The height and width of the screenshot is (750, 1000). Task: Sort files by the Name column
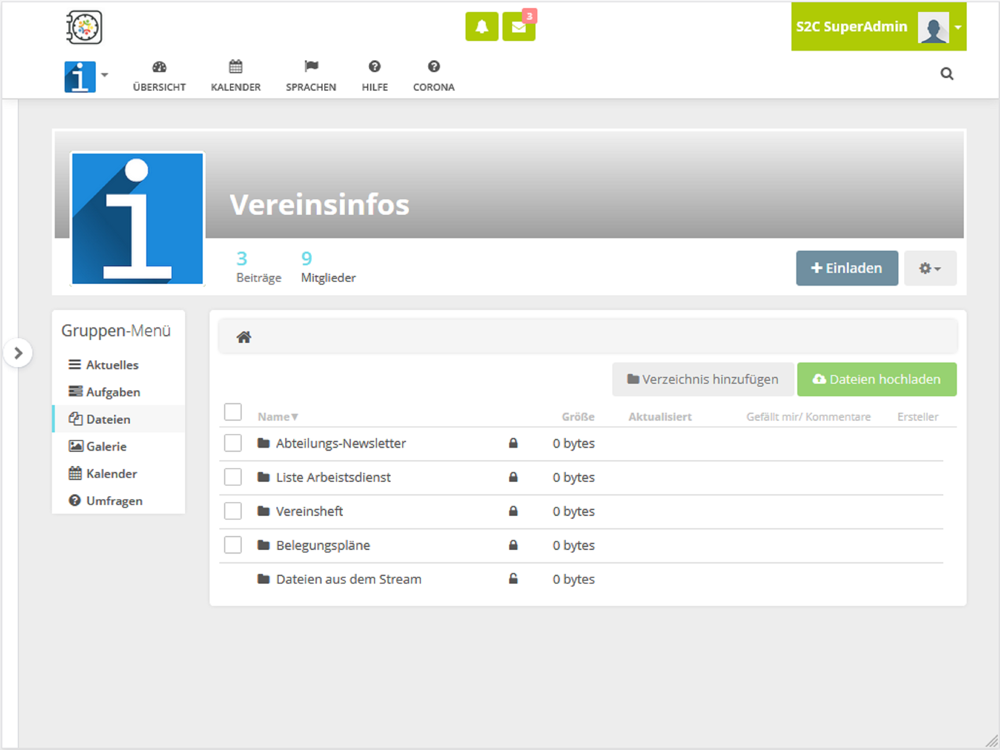[278, 417]
